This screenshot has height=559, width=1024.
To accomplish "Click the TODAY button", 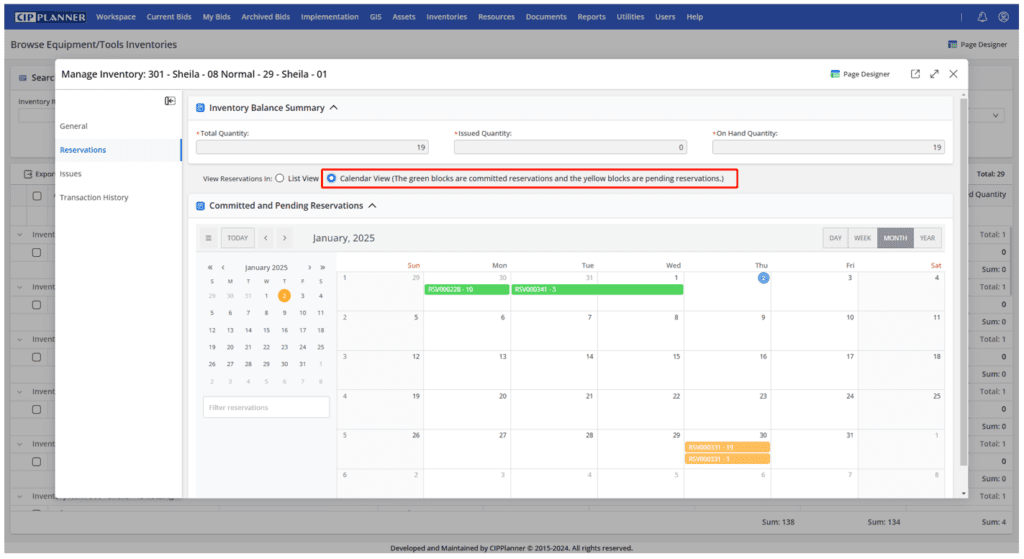I will point(237,238).
